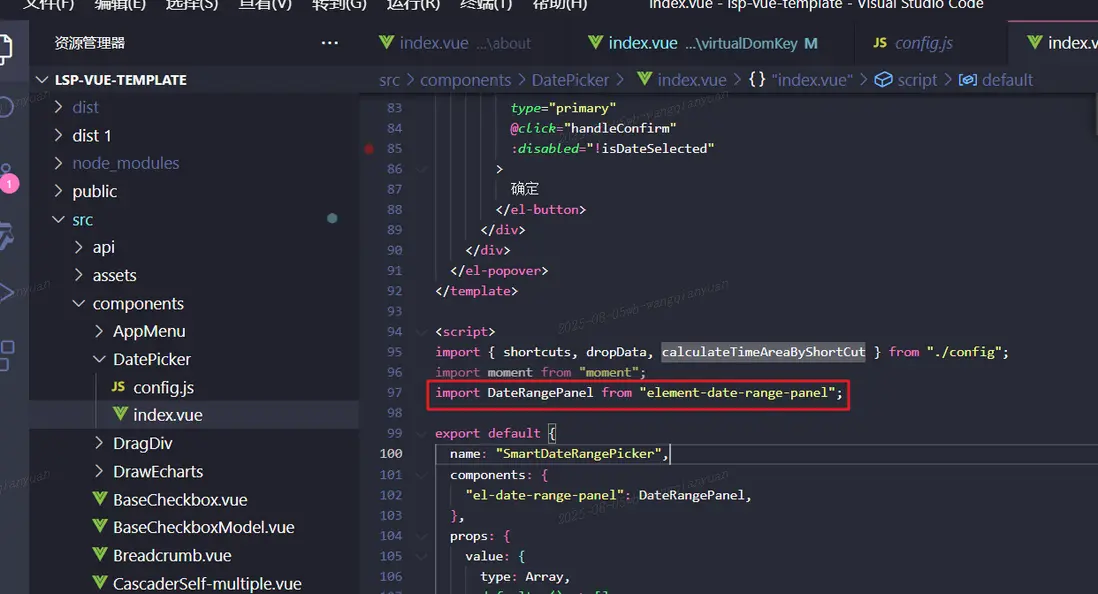The height and width of the screenshot is (594, 1098).
Task: Collapse the DatePicker folder
Action: pyautogui.click(x=99, y=359)
